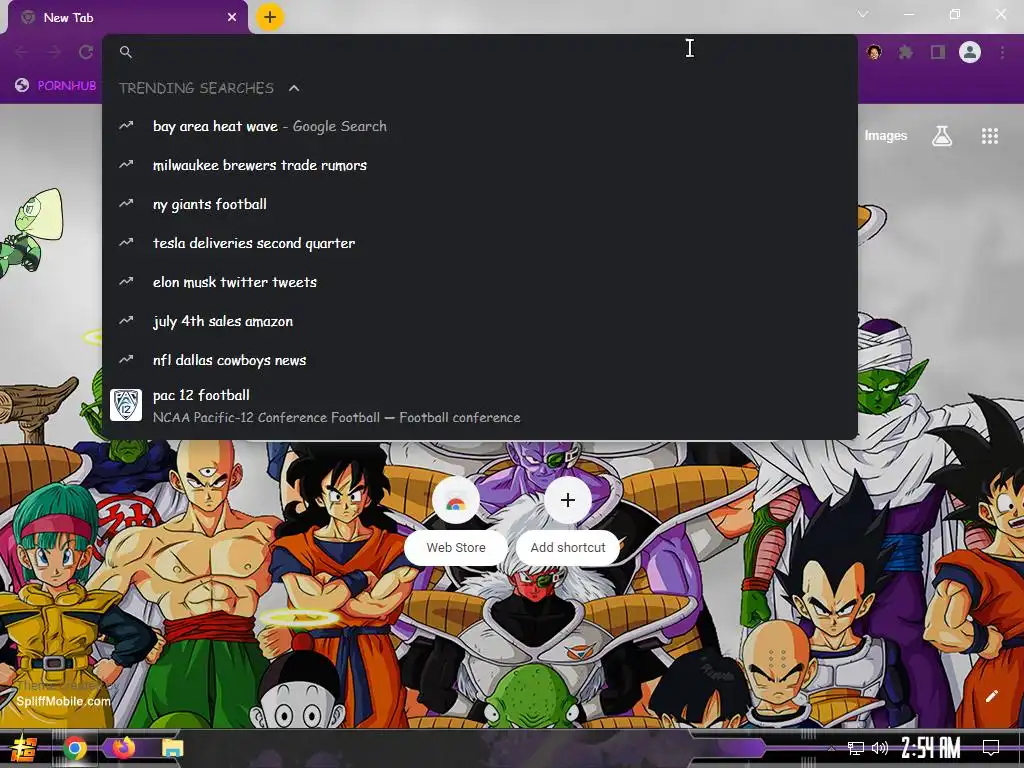The image size is (1024, 768).
Task: Select the ny giants football suggestion
Action: pos(480,204)
